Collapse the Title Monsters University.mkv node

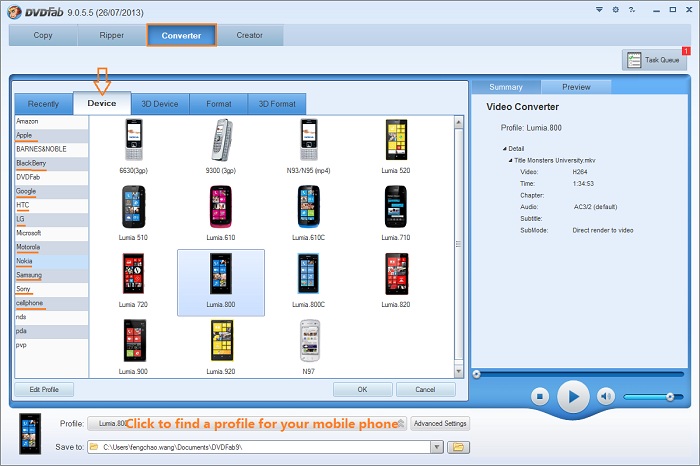510,160
